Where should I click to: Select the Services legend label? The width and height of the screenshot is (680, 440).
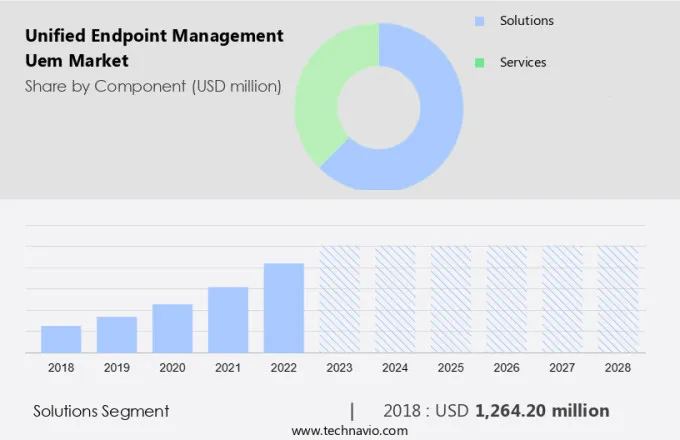point(523,62)
